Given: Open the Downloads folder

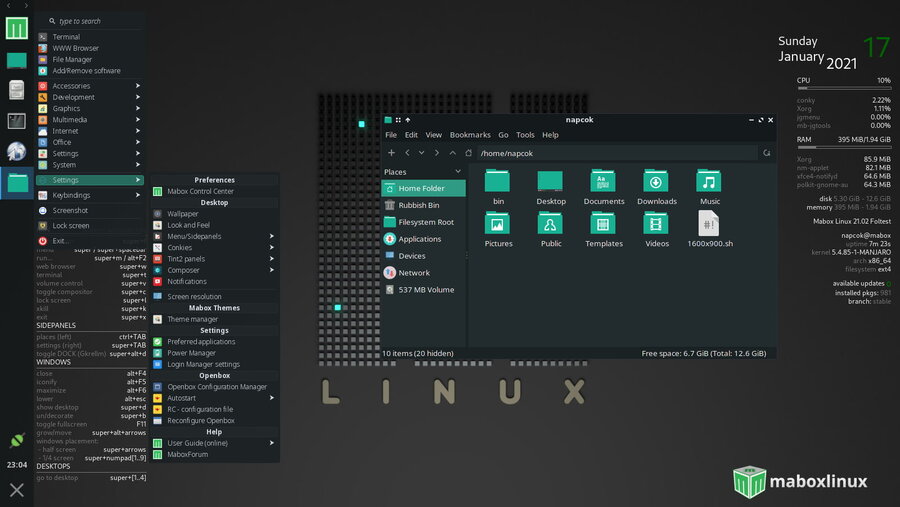Looking at the screenshot, I should coord(656,187).
